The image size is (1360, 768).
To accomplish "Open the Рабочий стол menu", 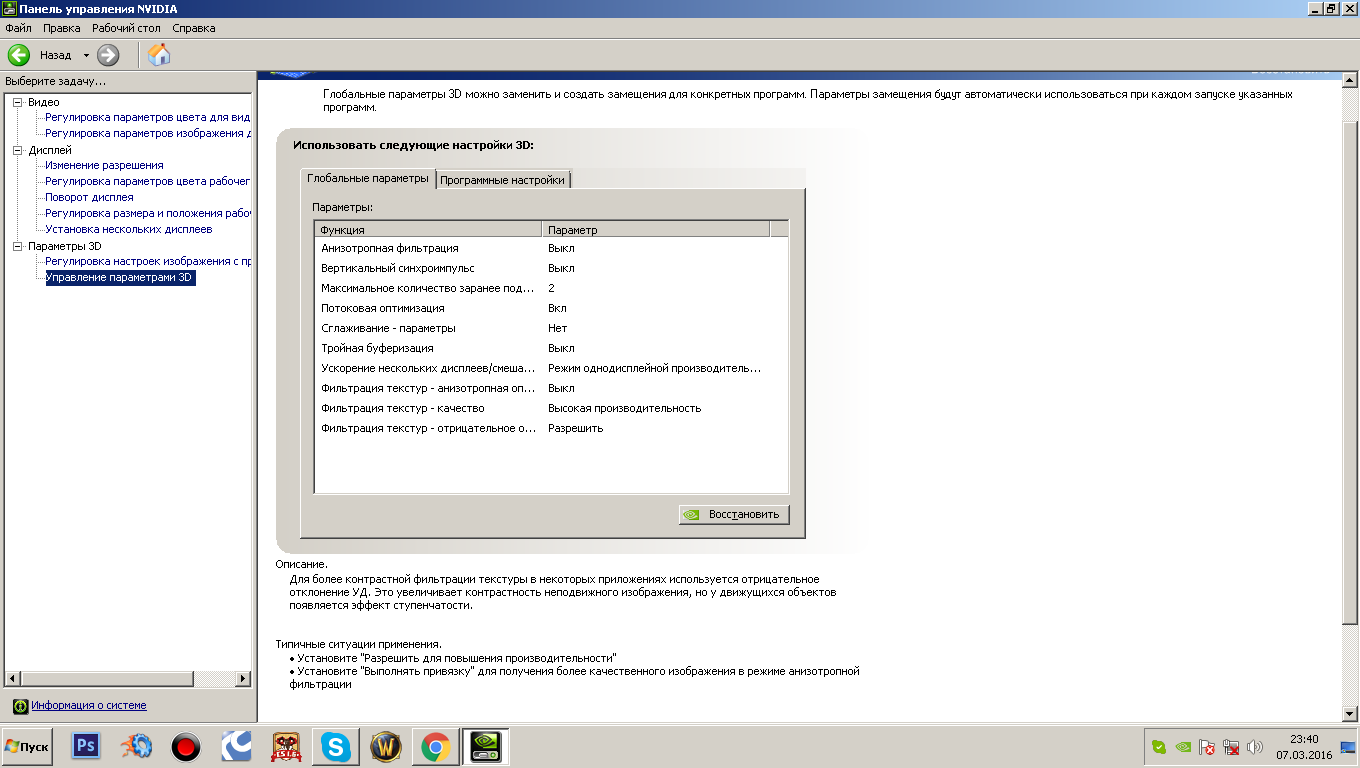I will tap(127, 28).
